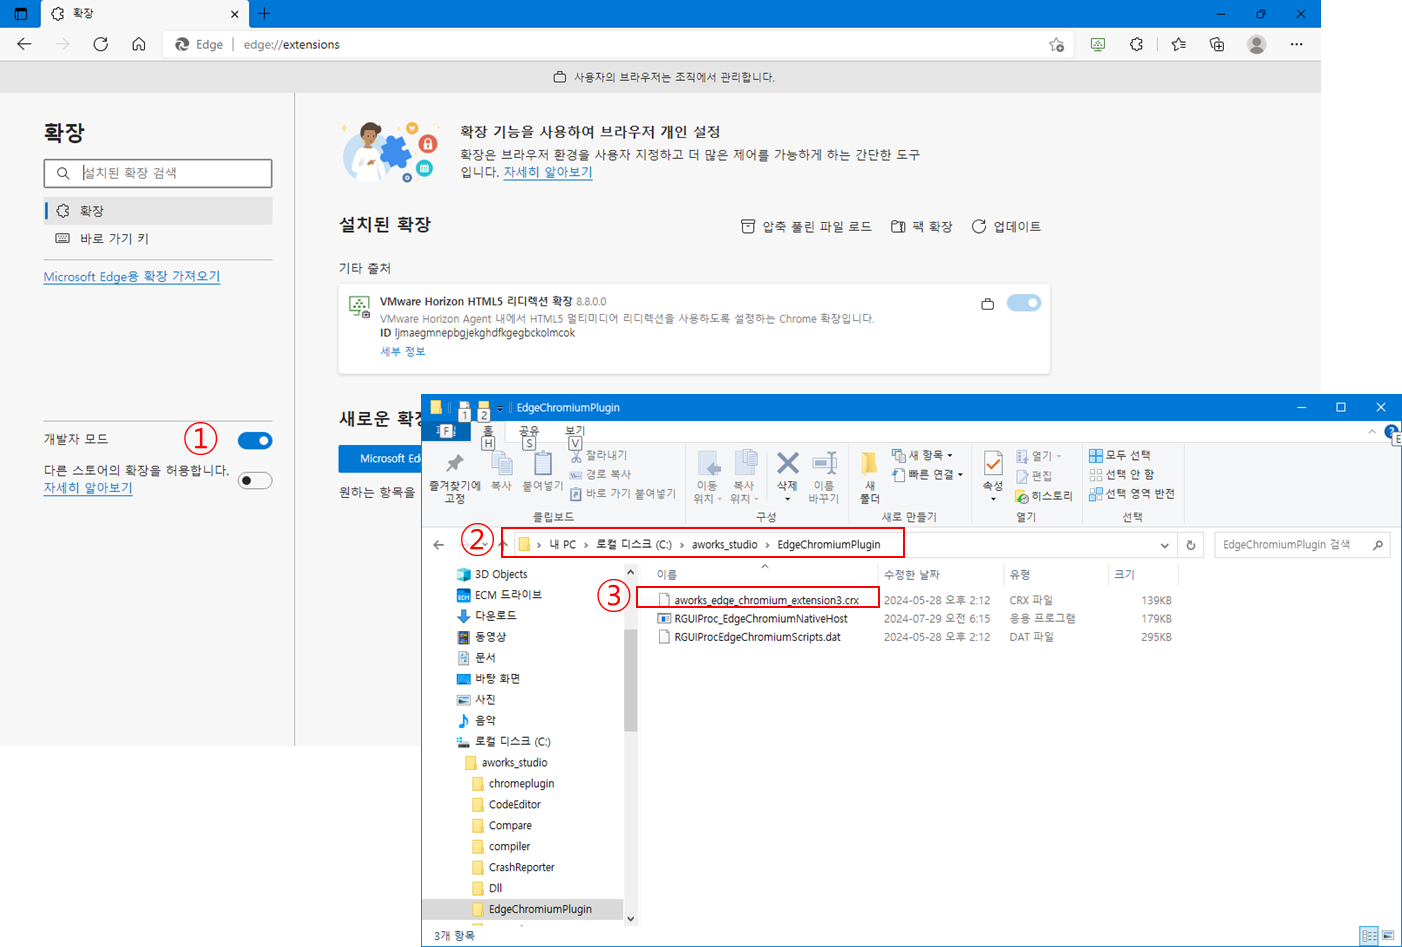Open 세부 정보 of VMware extension
The height and width of the screenshot is (947, 1402).
[403, 351]
